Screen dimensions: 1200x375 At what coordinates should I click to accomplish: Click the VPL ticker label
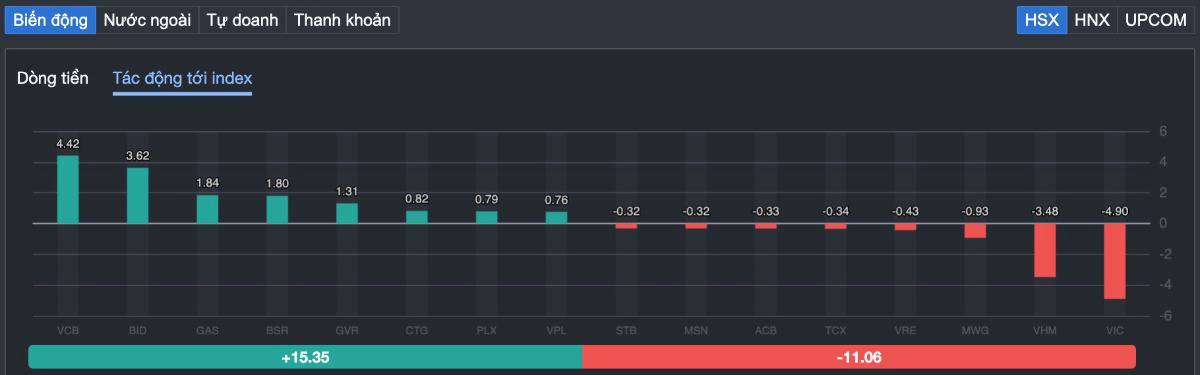coord(556,330)
